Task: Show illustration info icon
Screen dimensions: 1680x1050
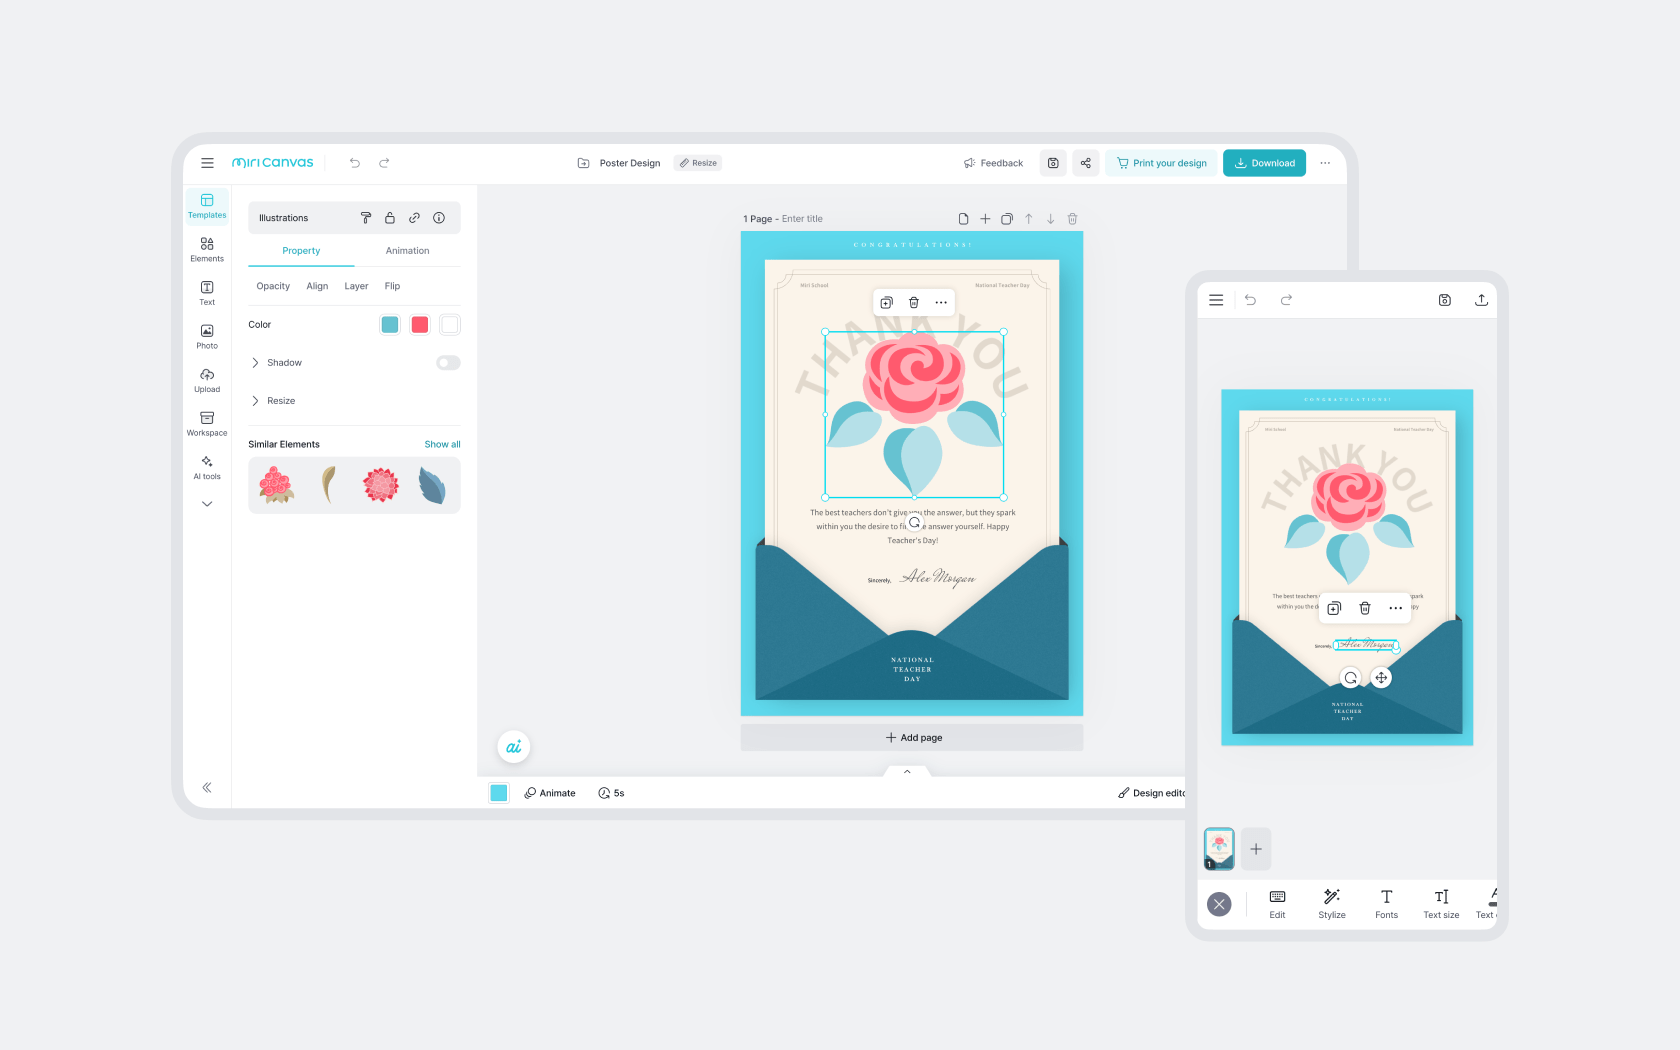Action: tap(439, 218)
